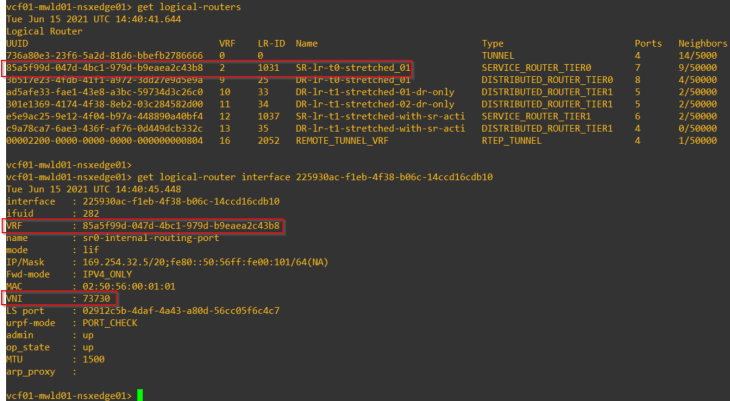Click the sr0-internal-routing-port name
The width and height of the screenshot is (730, 401).
(x=151, y=238)
